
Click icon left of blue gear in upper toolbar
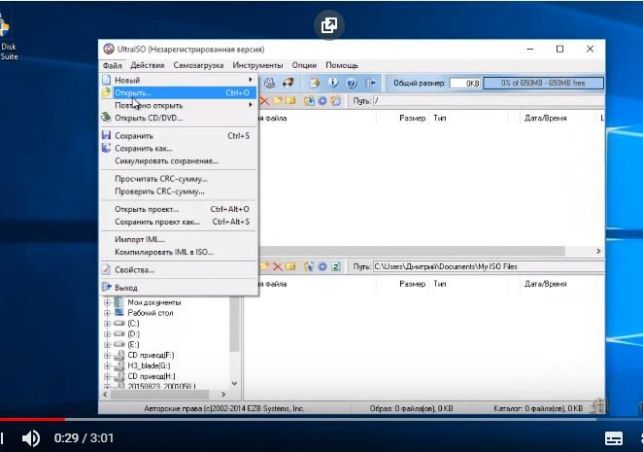click(309, 101)
